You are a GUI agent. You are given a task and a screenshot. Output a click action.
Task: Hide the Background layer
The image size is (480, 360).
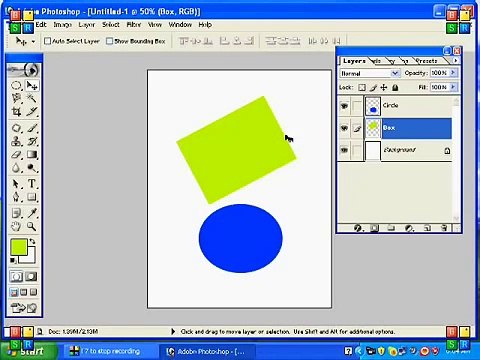pyautogui.click(x=344, y=150)
